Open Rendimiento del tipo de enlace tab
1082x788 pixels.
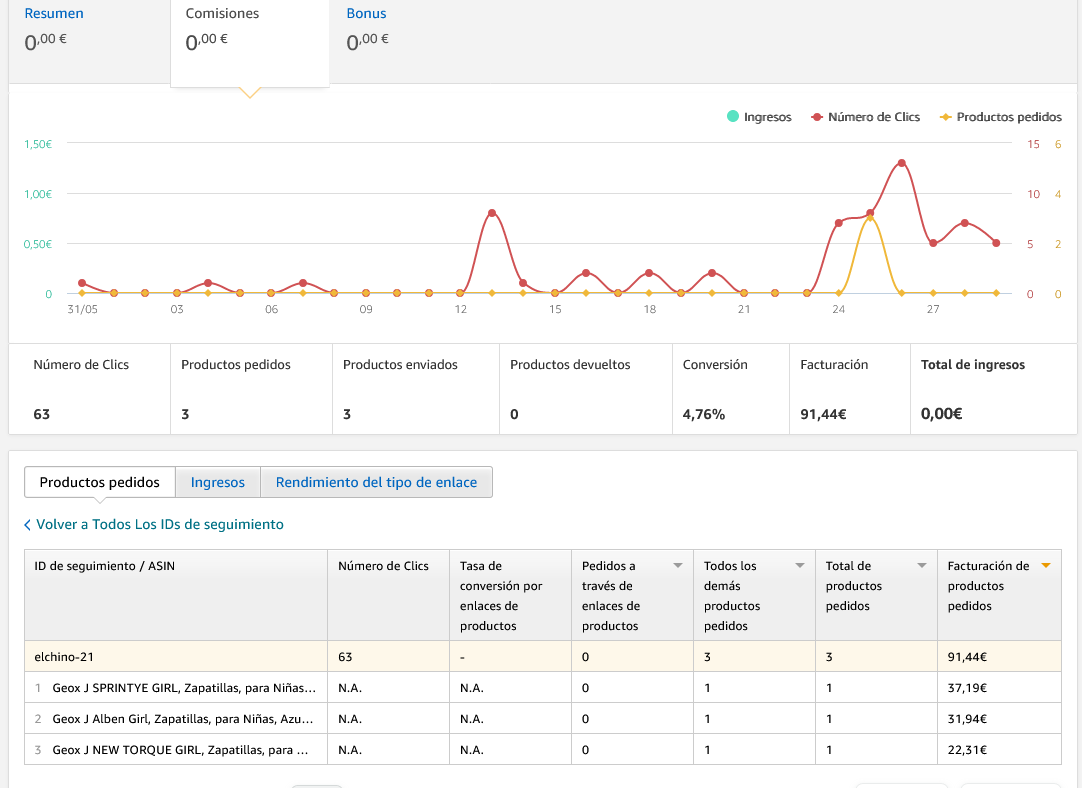376,482
